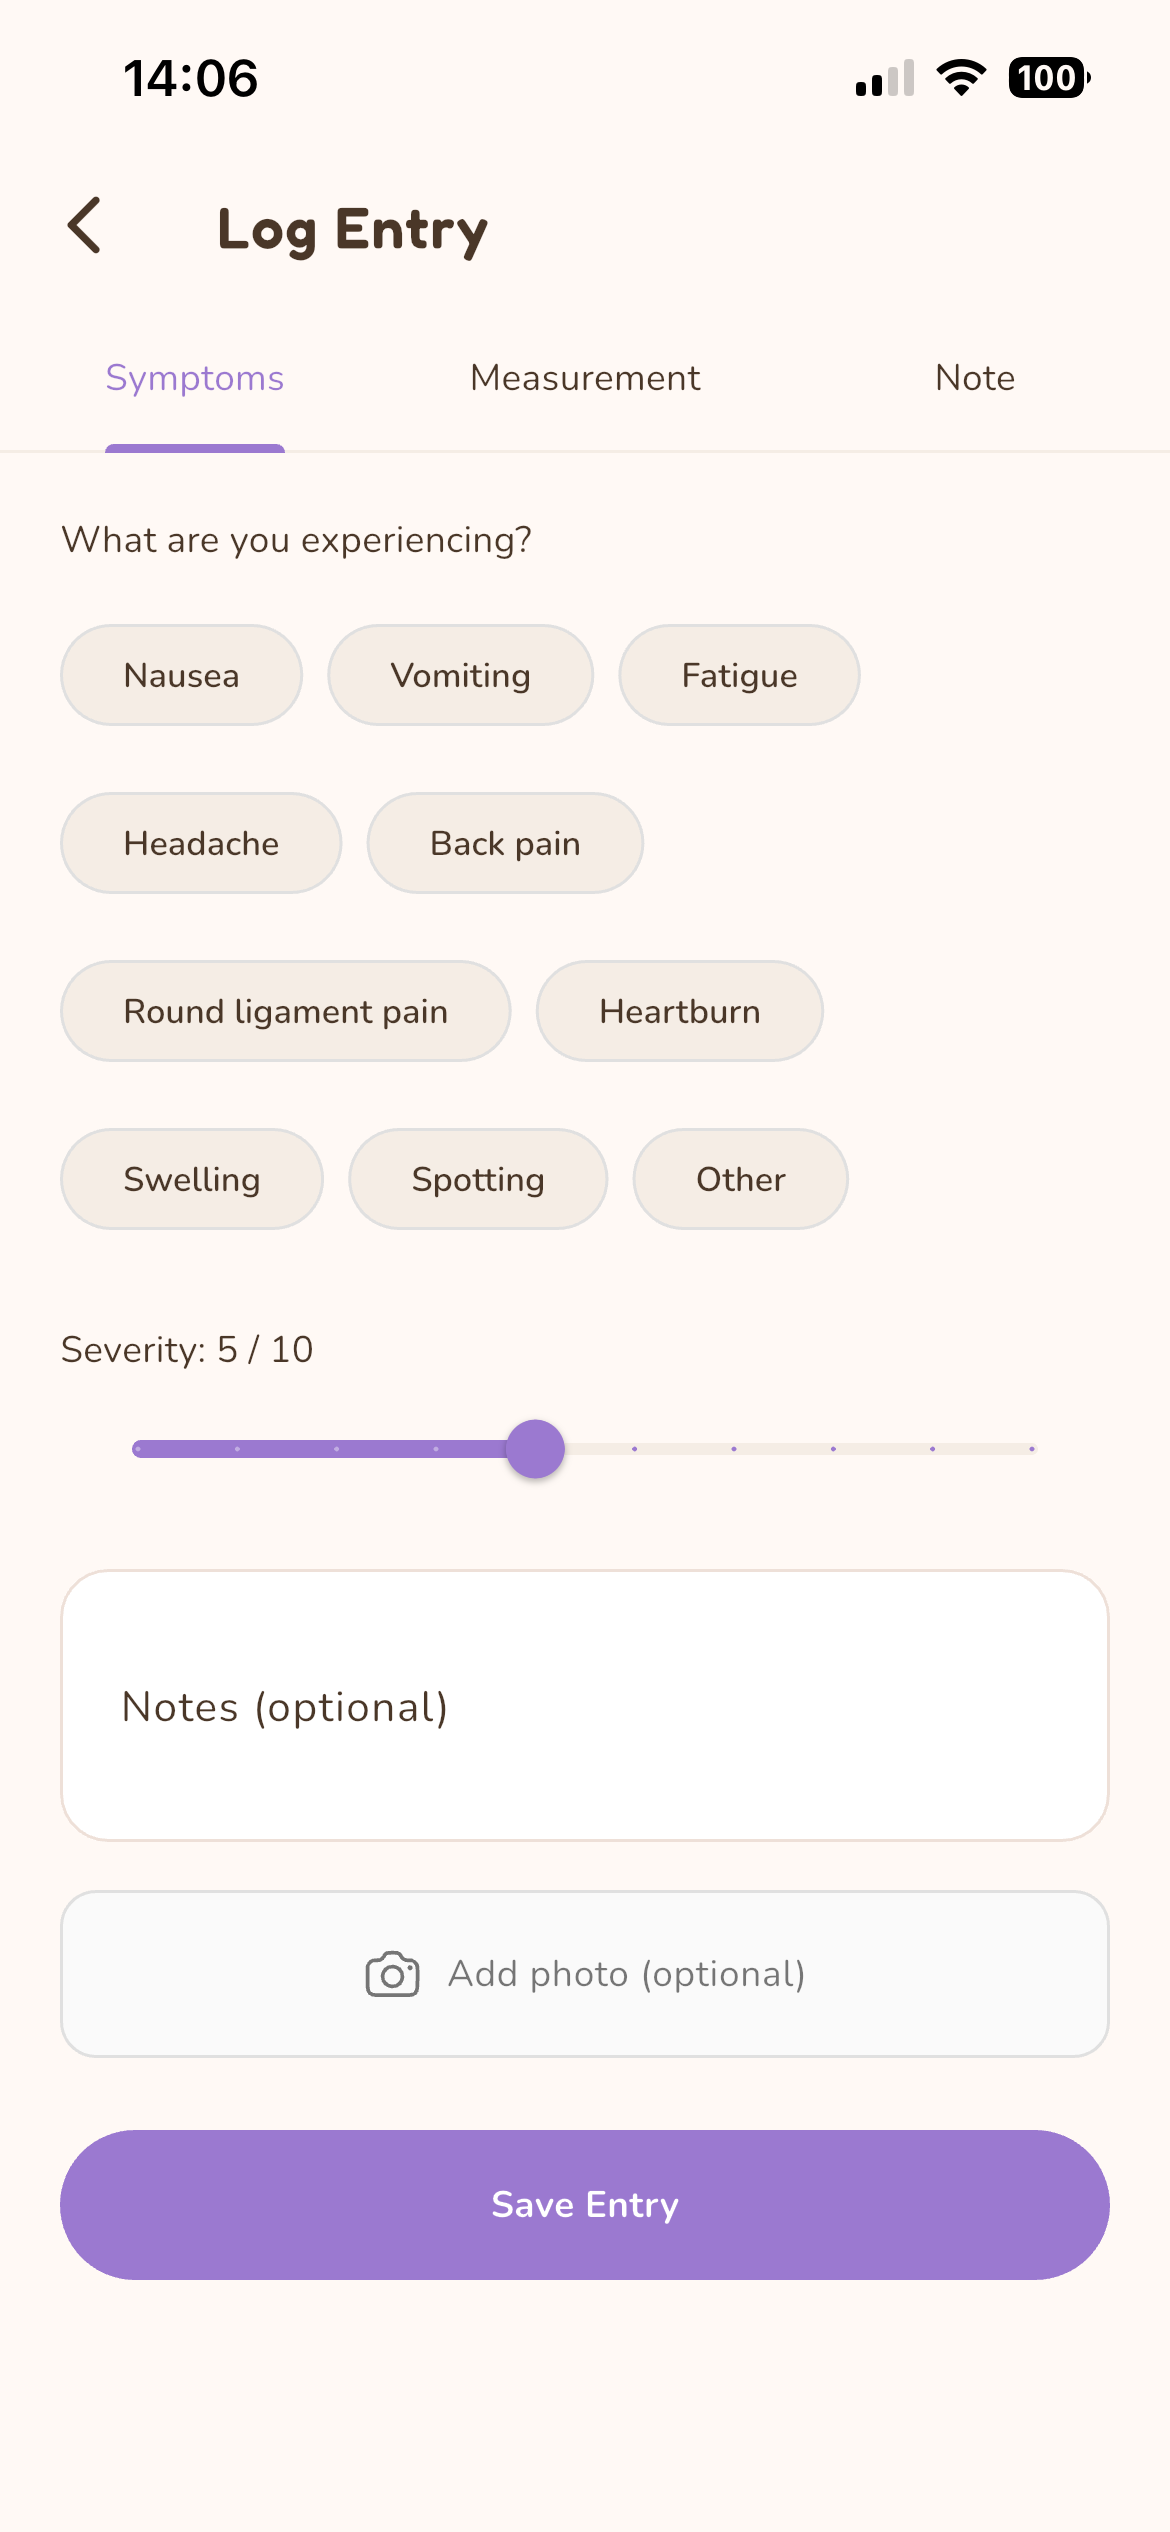The image size is (1170, 2532).
Task: Toggle the Swelling symptom chip
Action: coord(192,1179)
